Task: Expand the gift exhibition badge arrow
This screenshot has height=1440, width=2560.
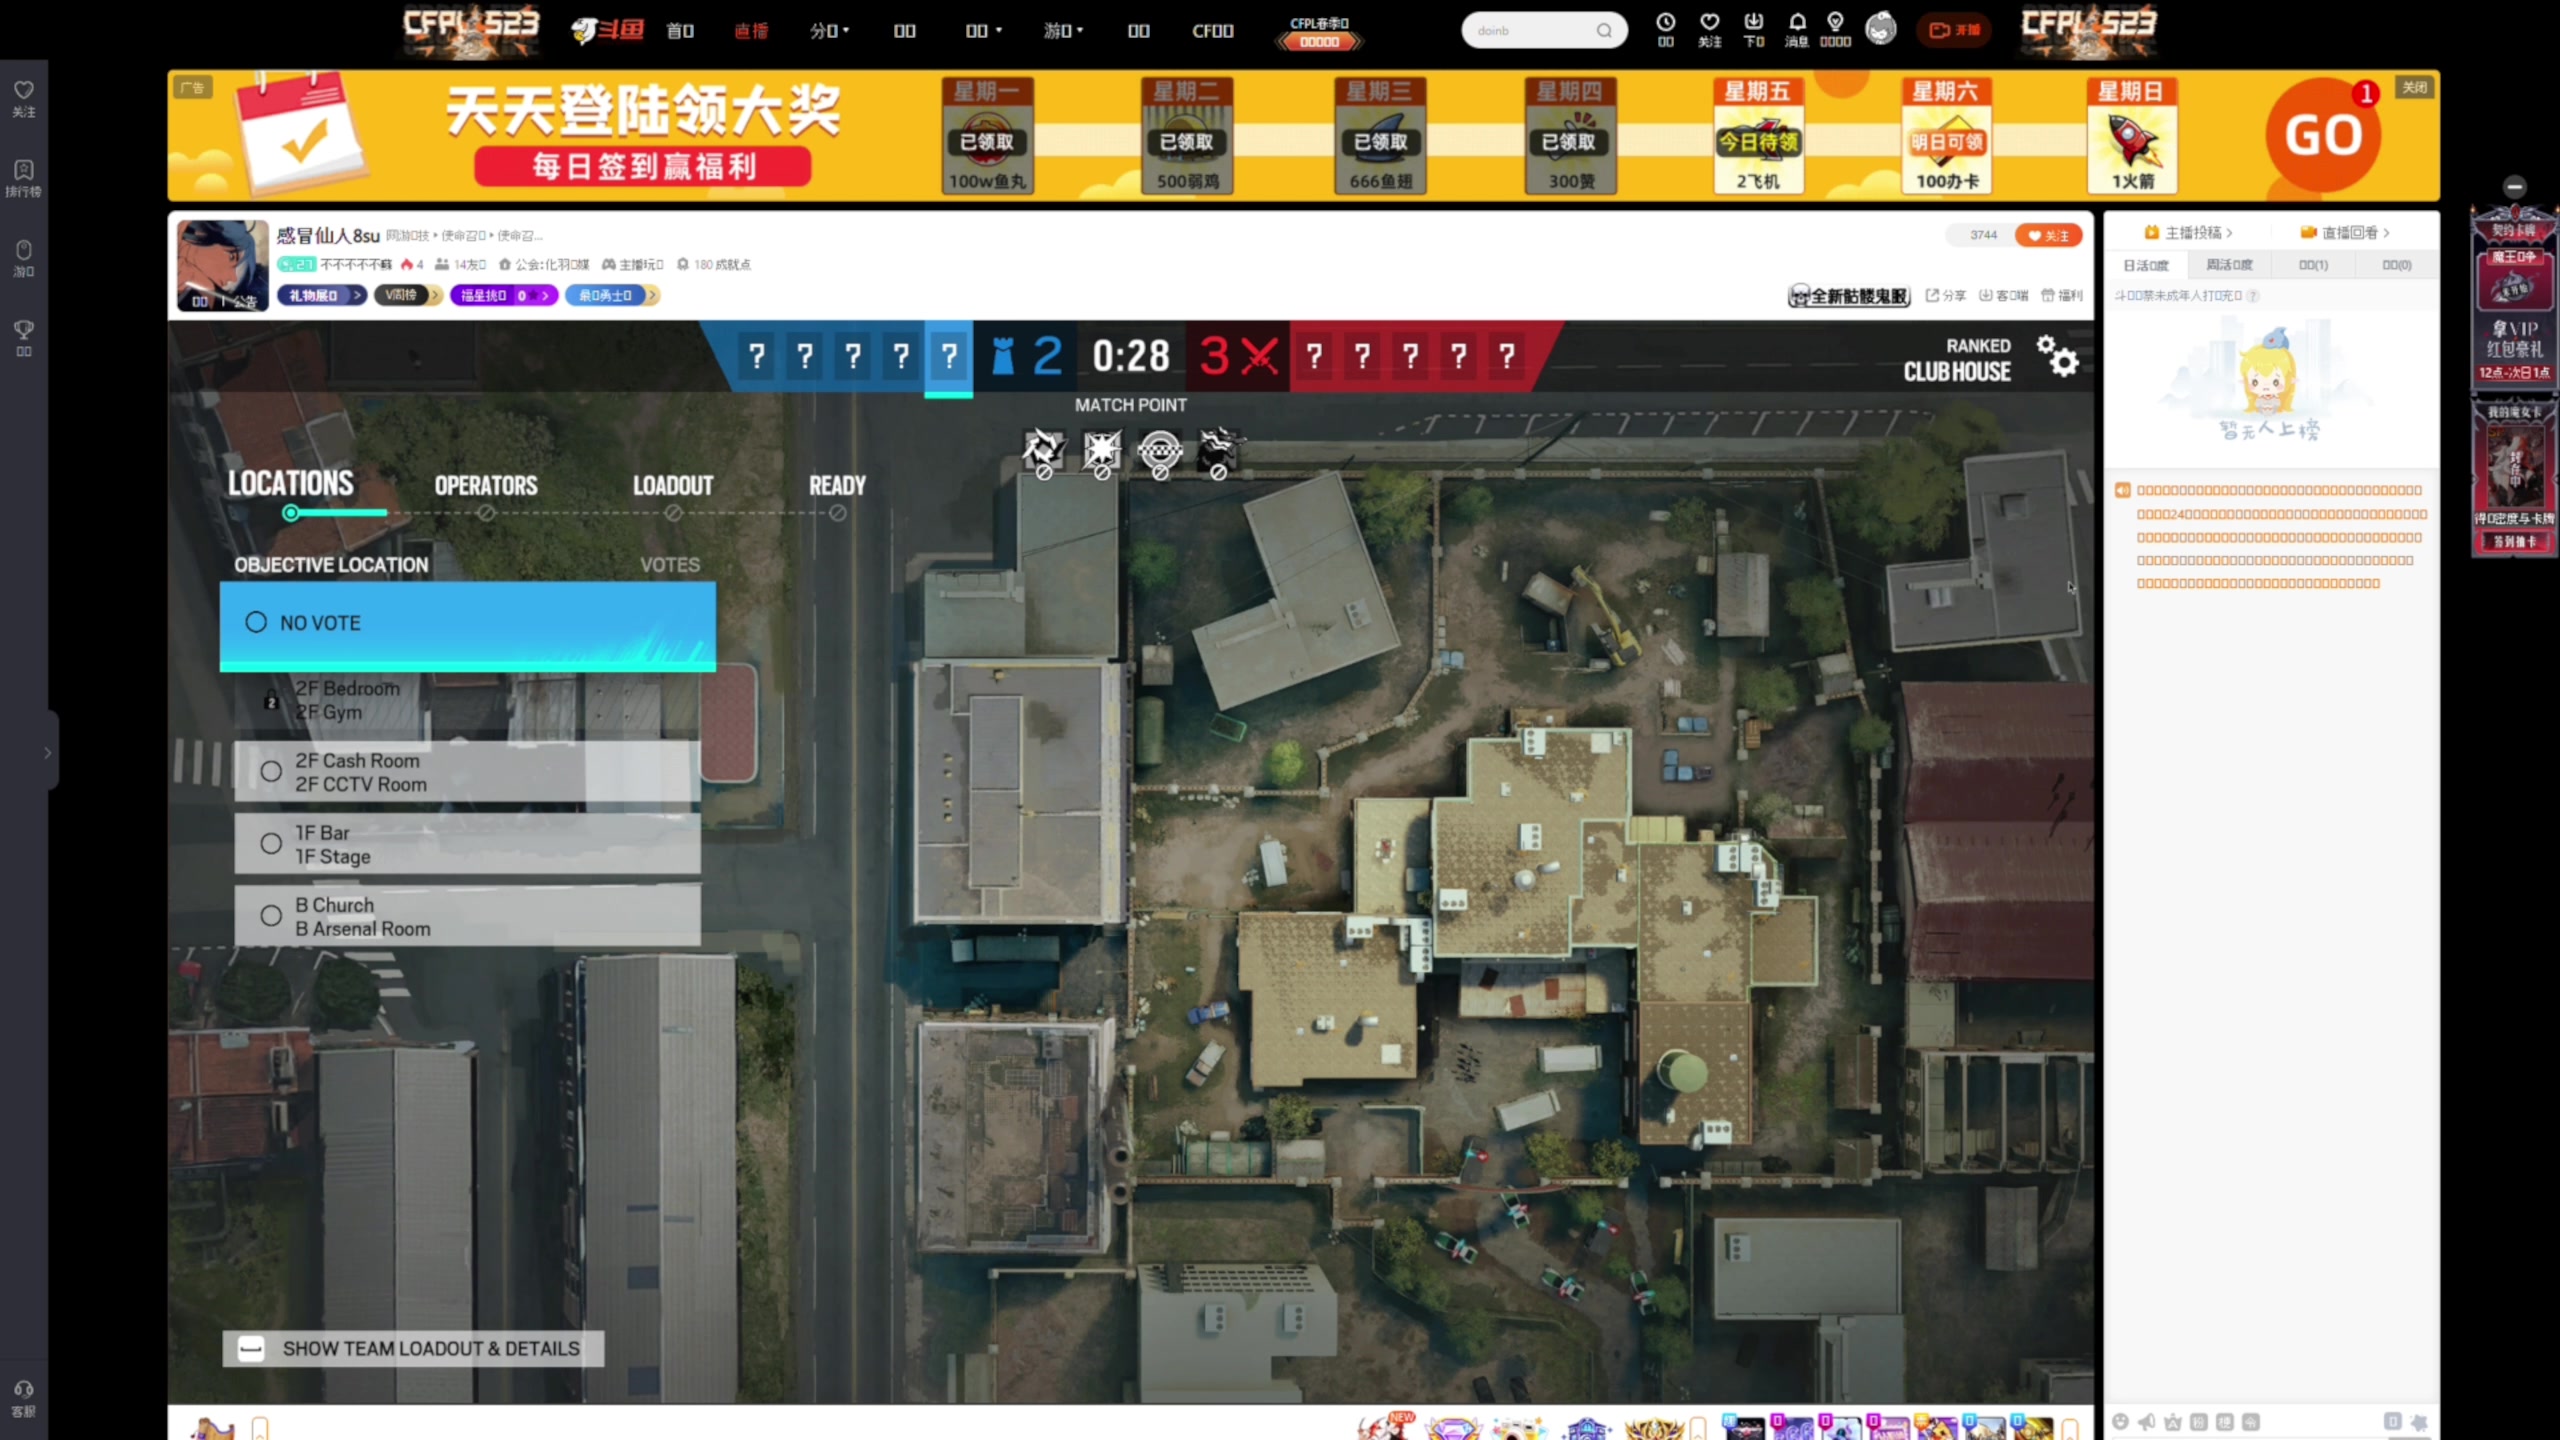Action: [356, 295]
